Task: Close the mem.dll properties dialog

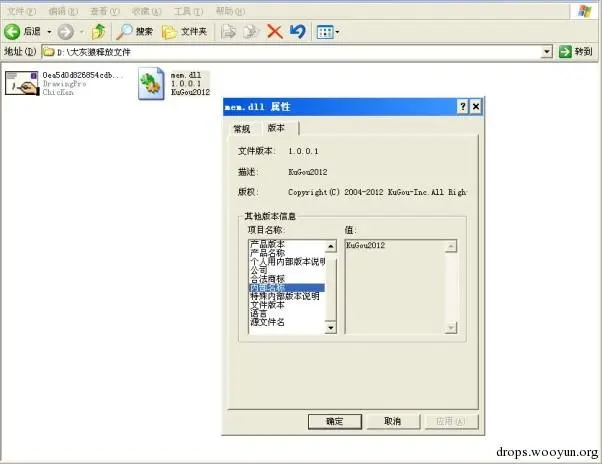Action: pos(476,106)
